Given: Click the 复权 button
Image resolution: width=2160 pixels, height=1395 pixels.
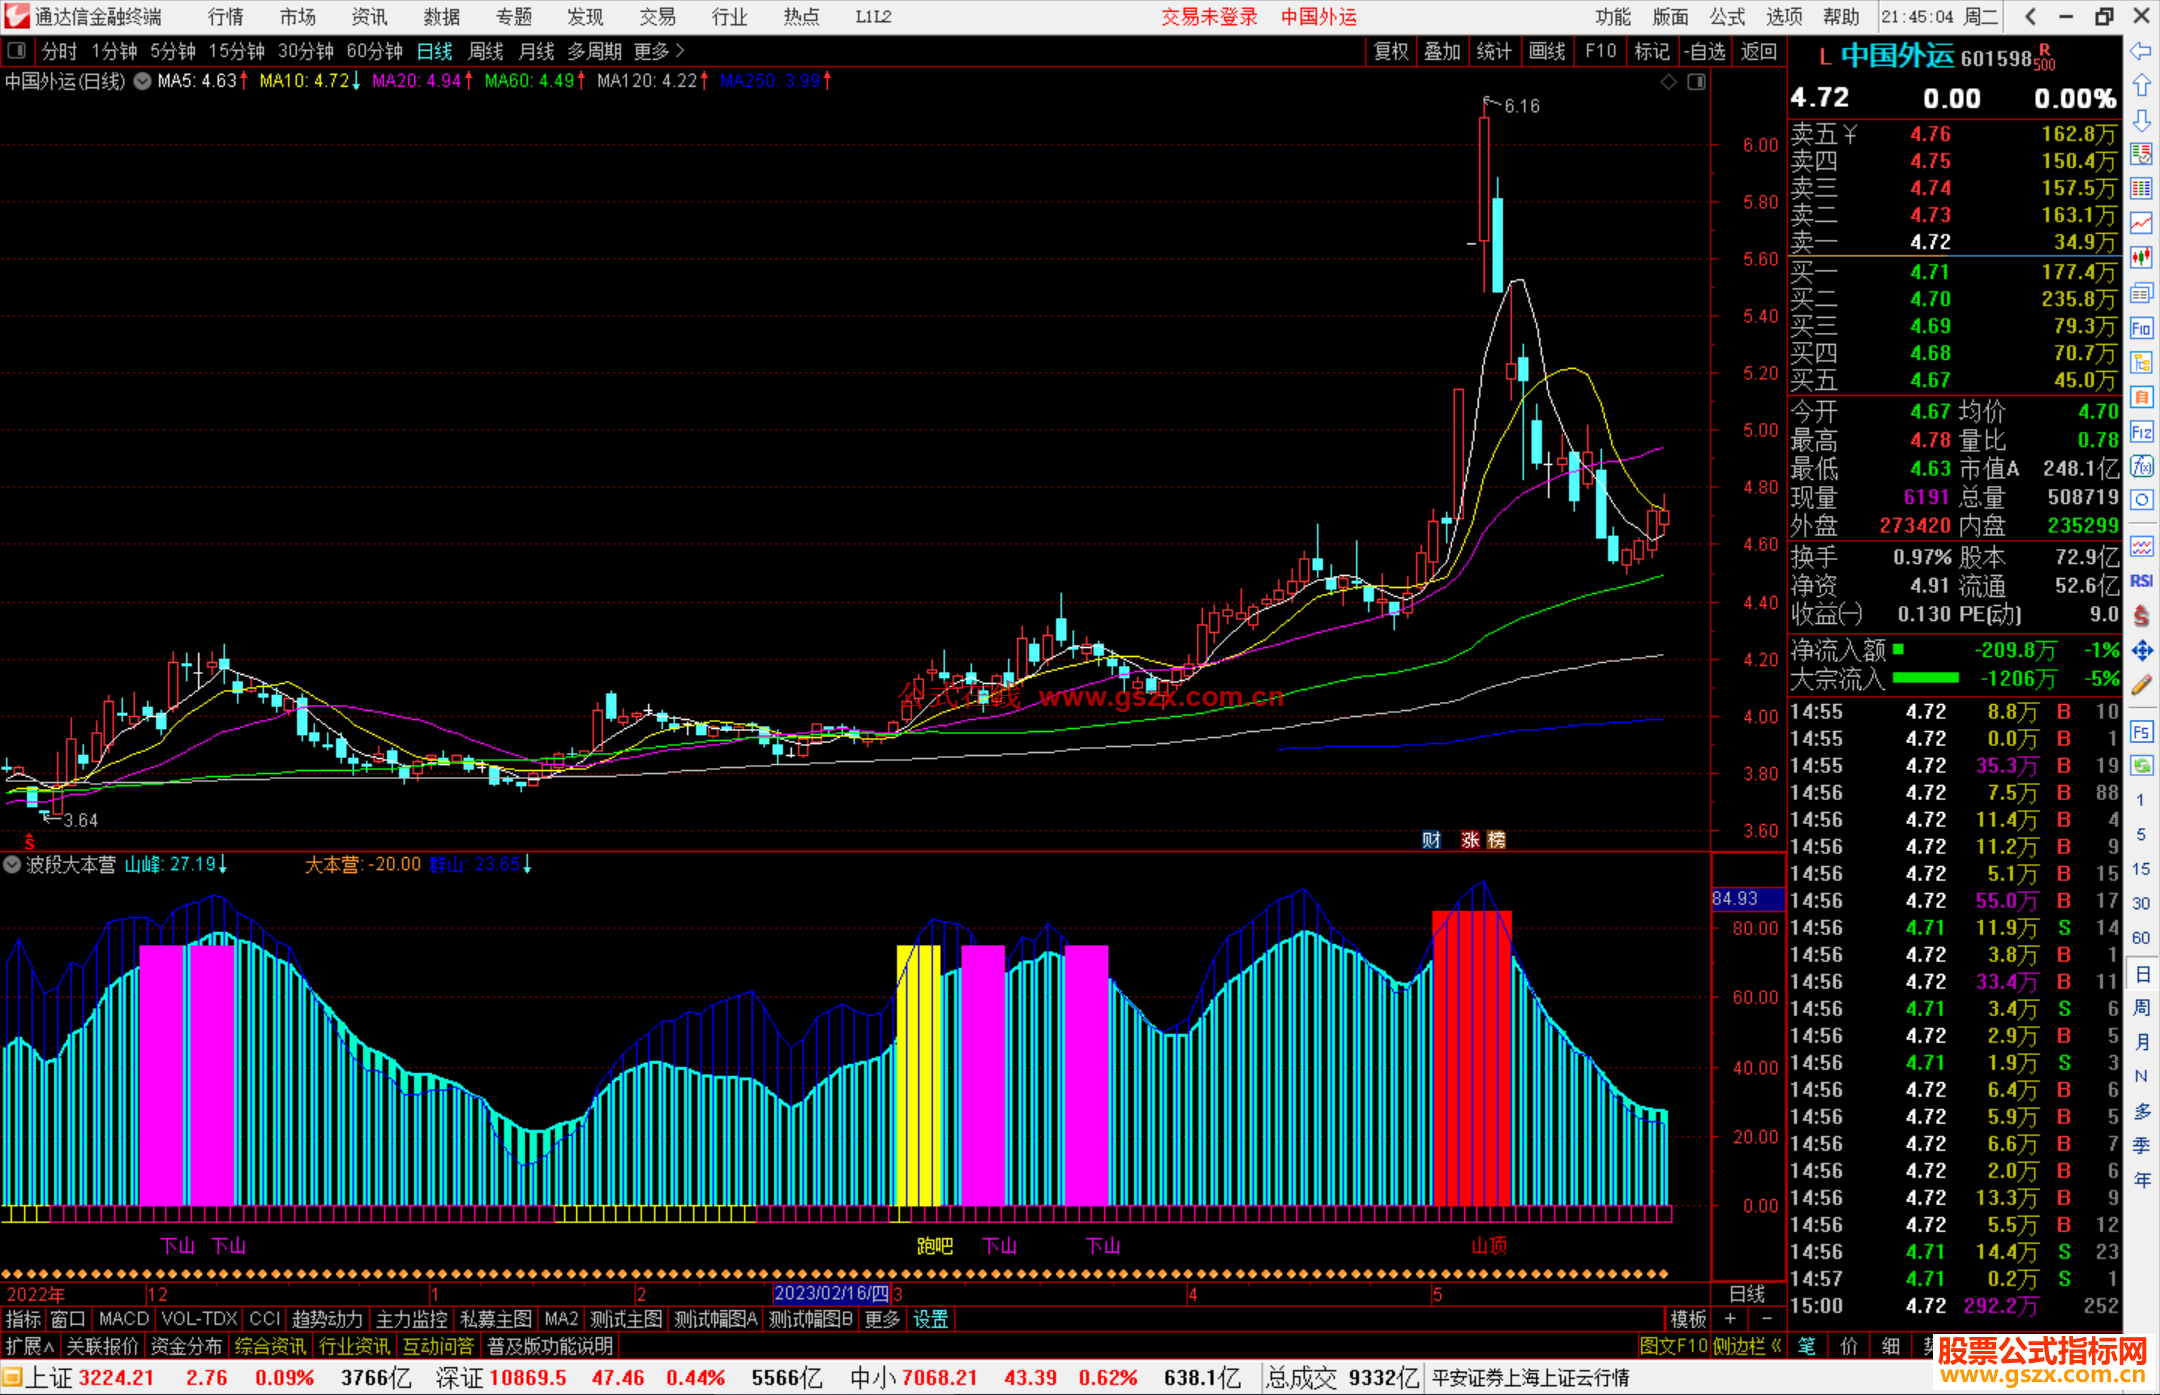Looking at the screenshot, I should pos(1391,51).
